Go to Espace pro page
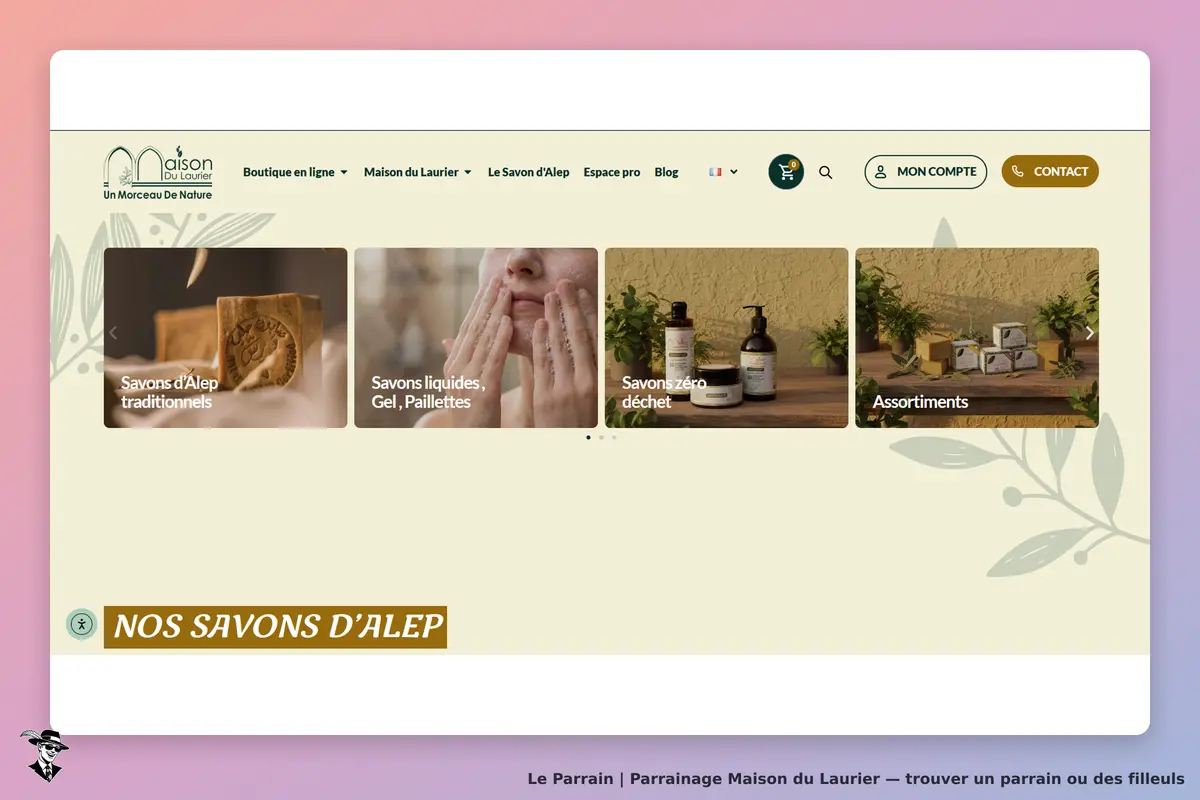Viewport: 1200px width, 800px height. click(x=612, y=172)
